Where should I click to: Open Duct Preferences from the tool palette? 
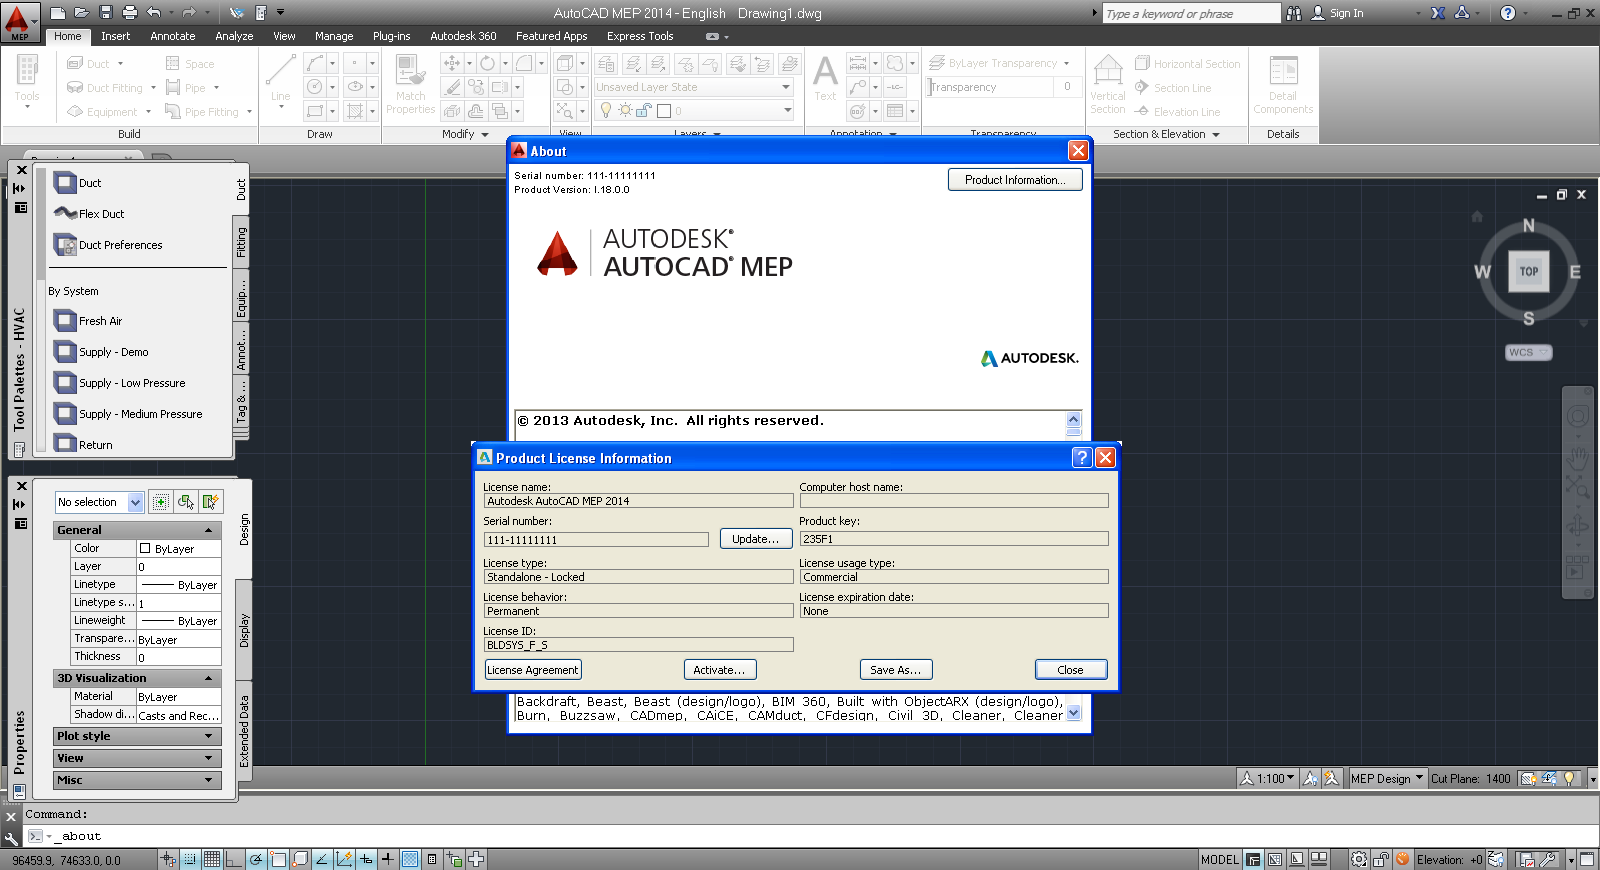[x=108, y=245]
